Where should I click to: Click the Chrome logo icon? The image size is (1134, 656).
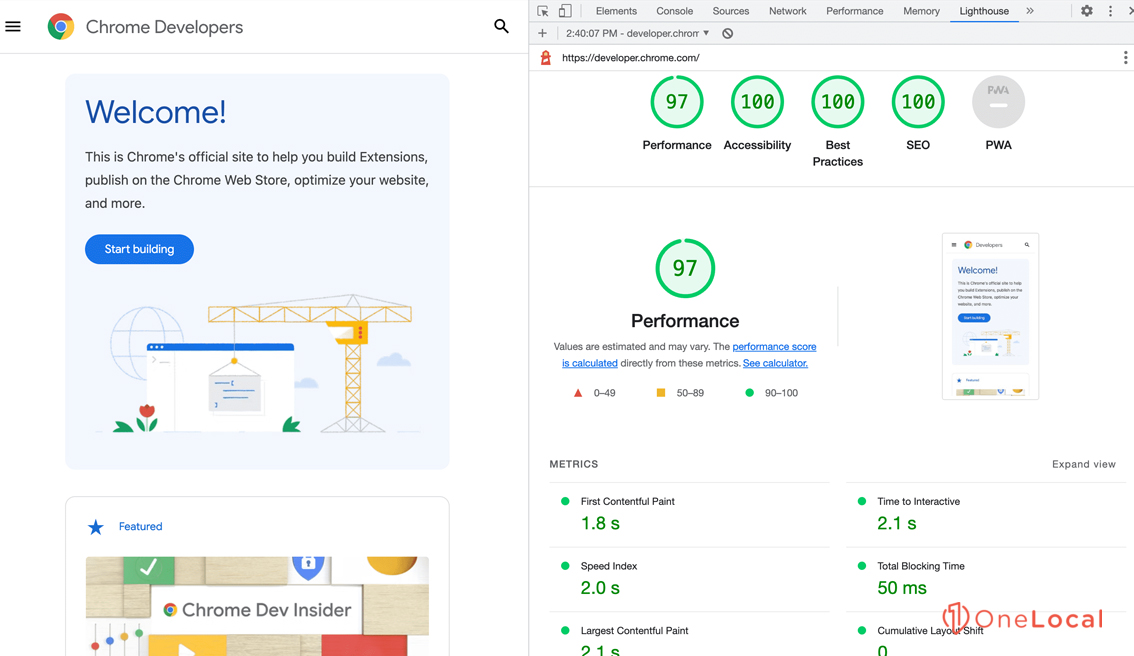pyautogui.click(x=61, y=27)
